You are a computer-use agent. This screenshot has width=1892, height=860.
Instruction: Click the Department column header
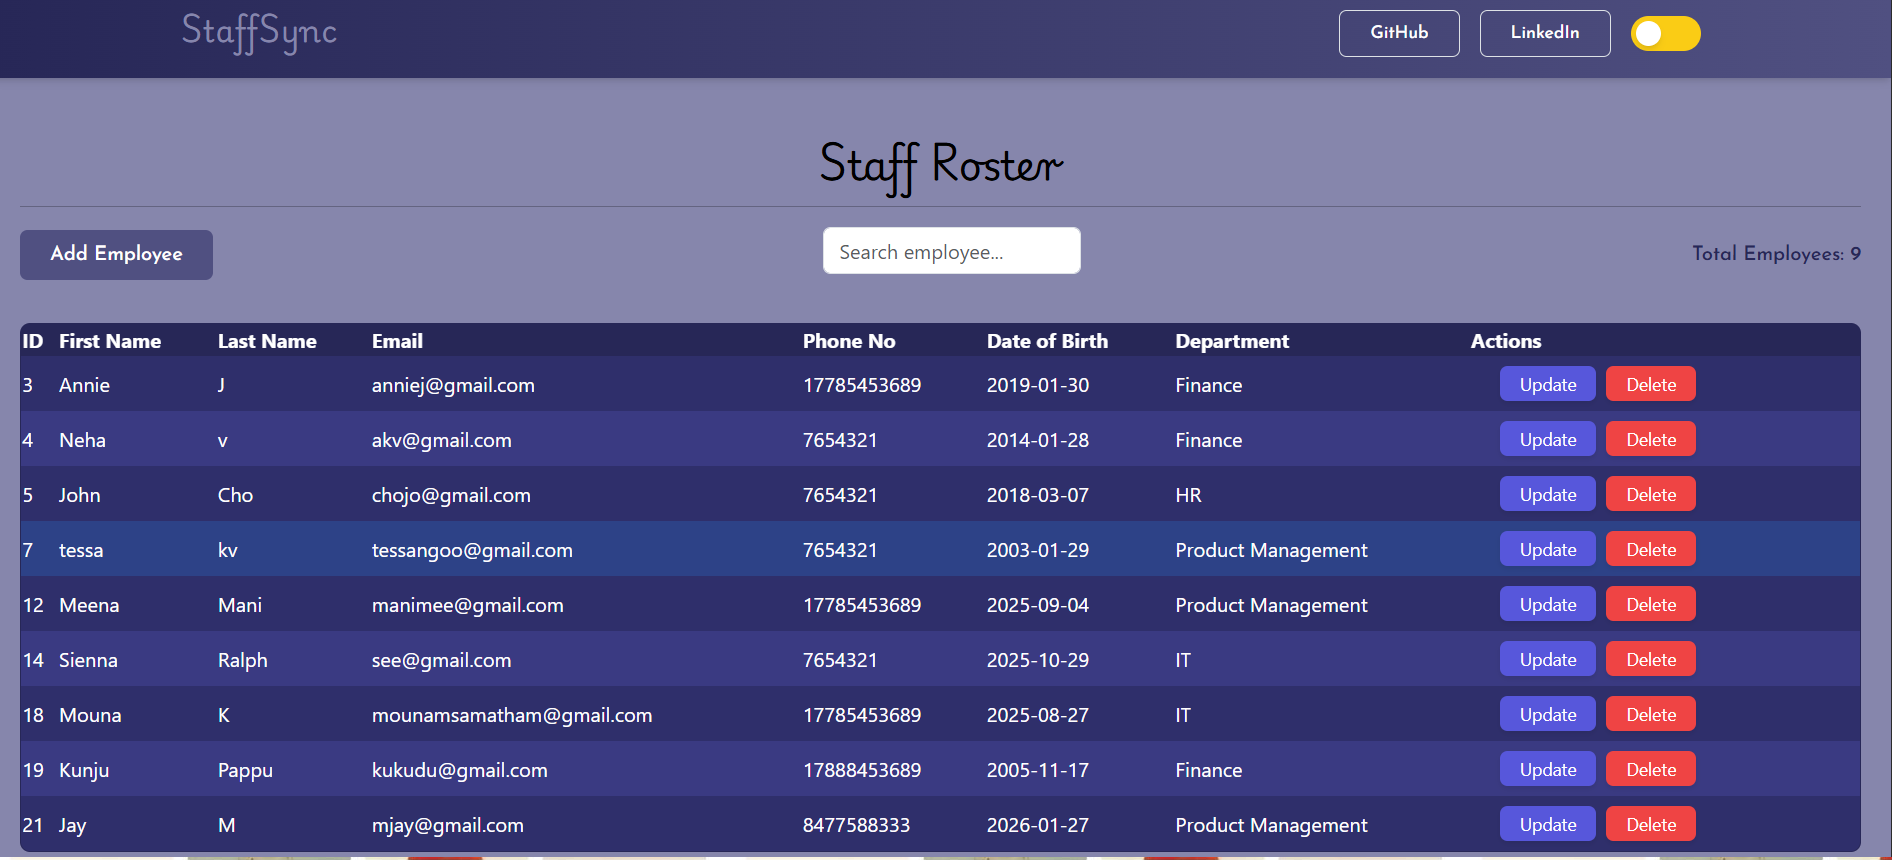pos(1232,341)
